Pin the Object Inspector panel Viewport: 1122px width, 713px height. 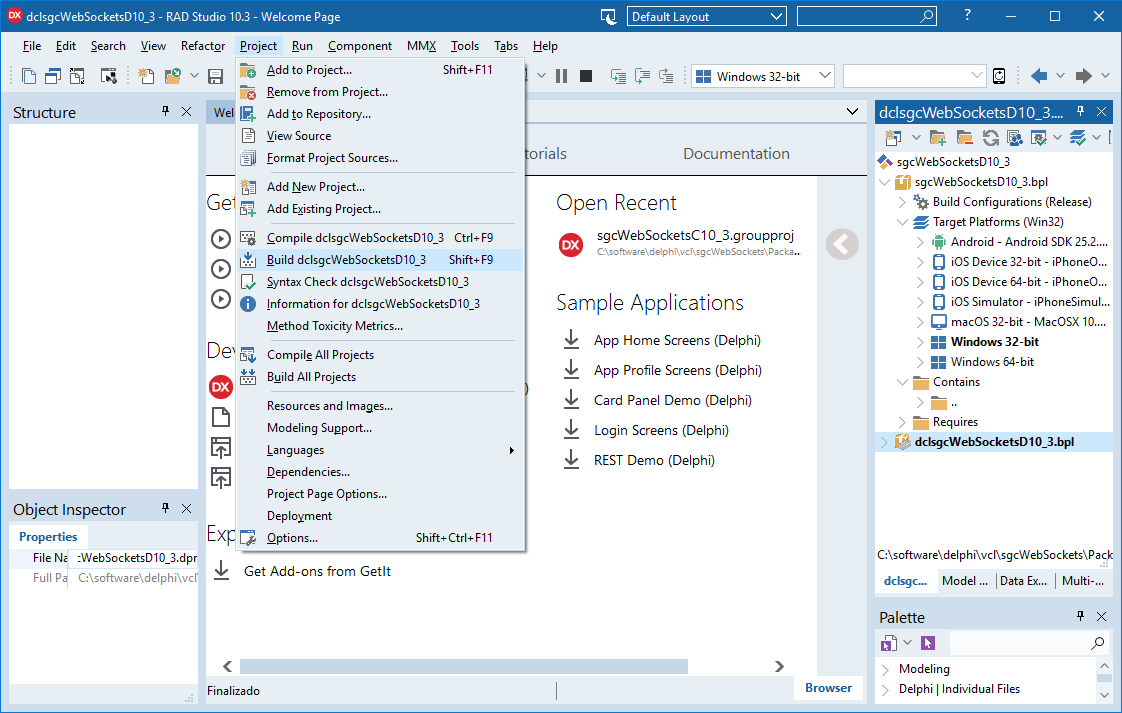tap(166, 508)
